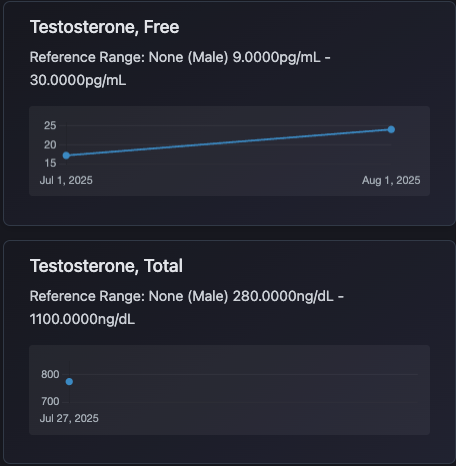Click the Total Testosterone reference range text
Image resolution: width=456 pixels, height=466 pixels.
(x=187, y=308)
